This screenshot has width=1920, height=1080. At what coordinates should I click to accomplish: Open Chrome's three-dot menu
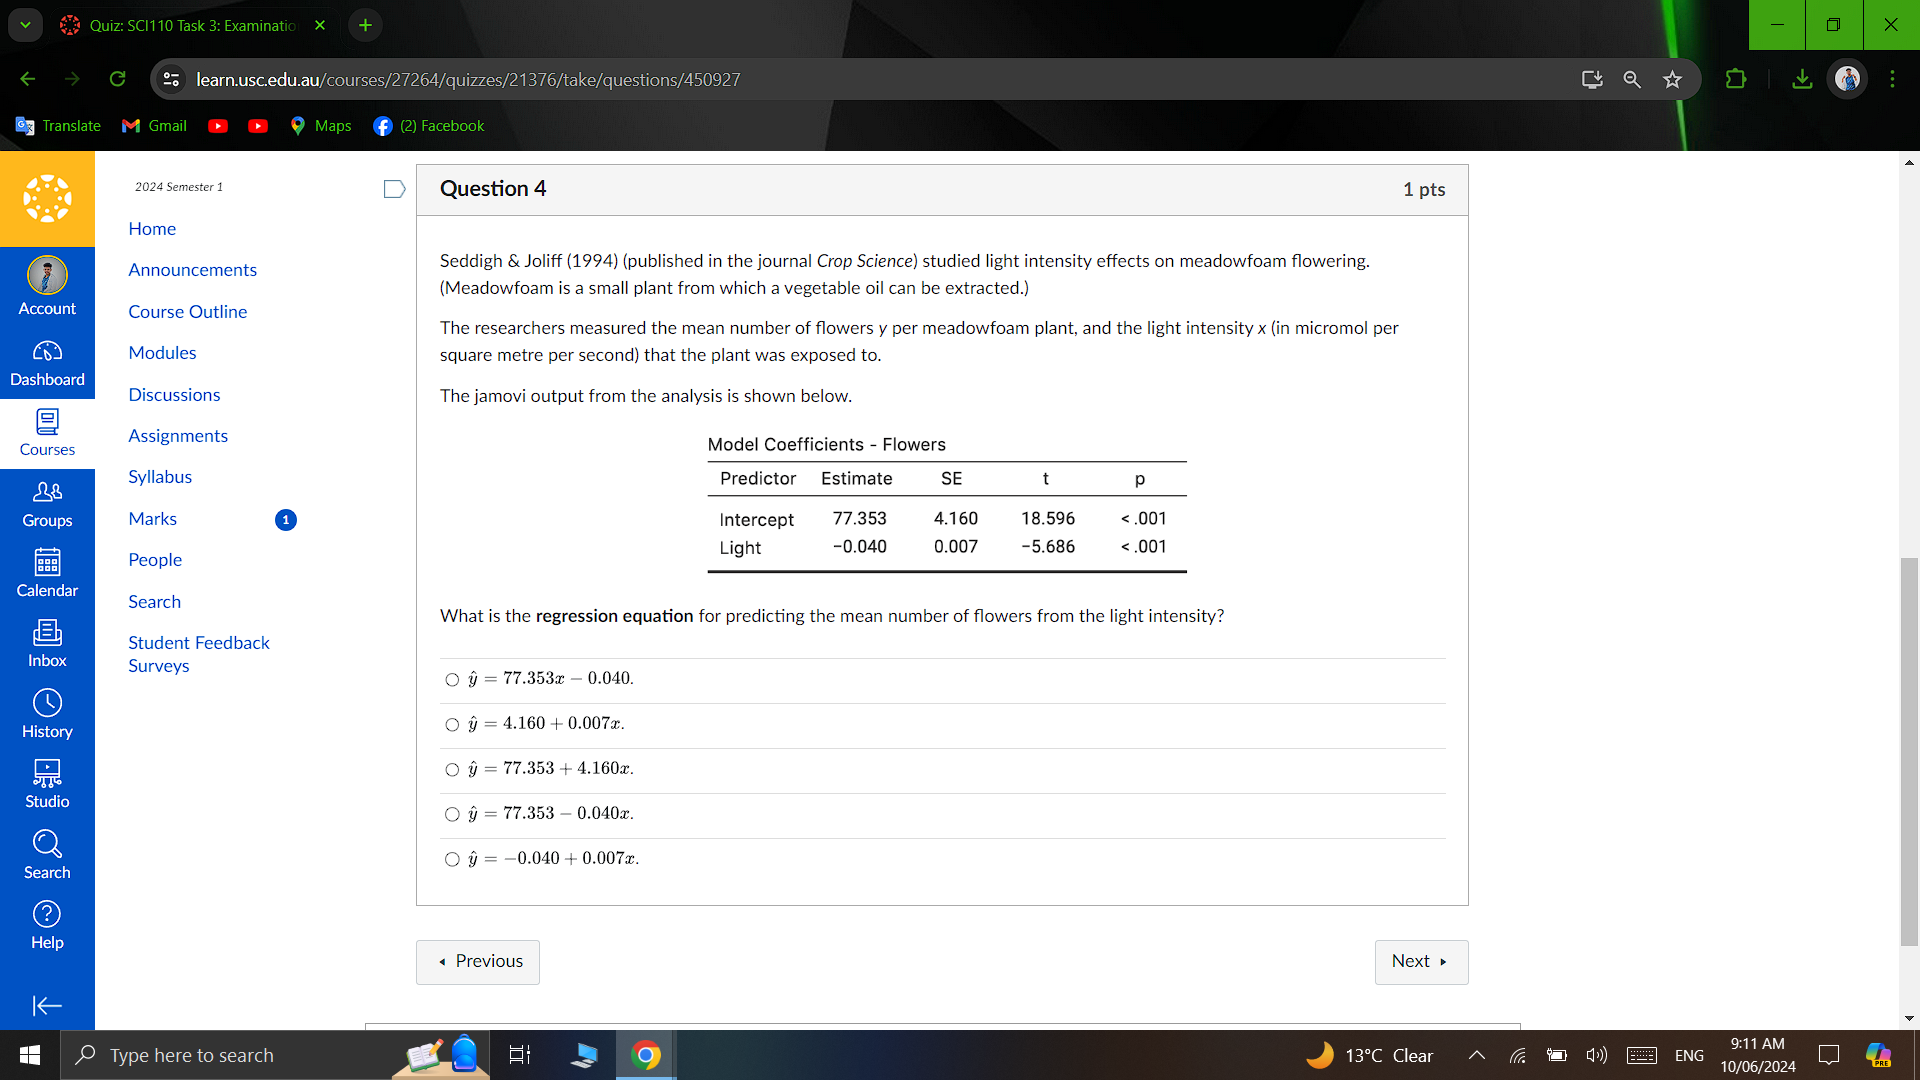coord(1892,79)
